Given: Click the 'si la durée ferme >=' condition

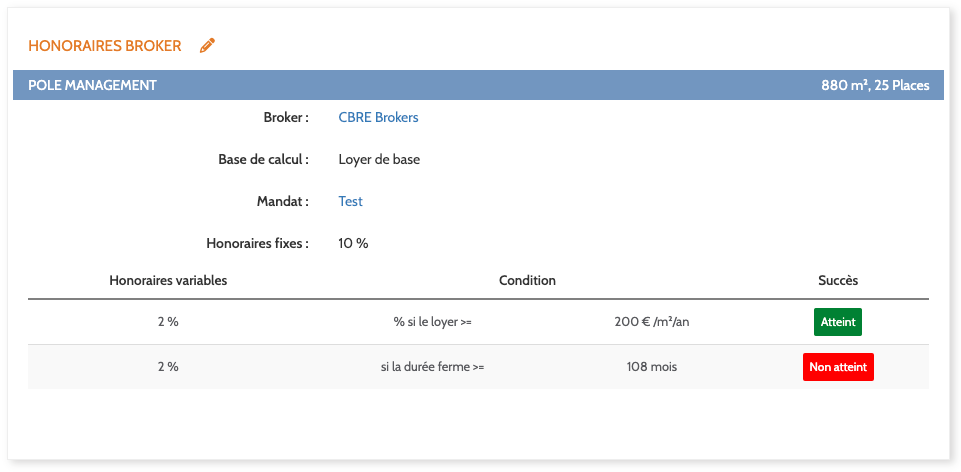Looking at the screenshot, I should pos(432,367).
